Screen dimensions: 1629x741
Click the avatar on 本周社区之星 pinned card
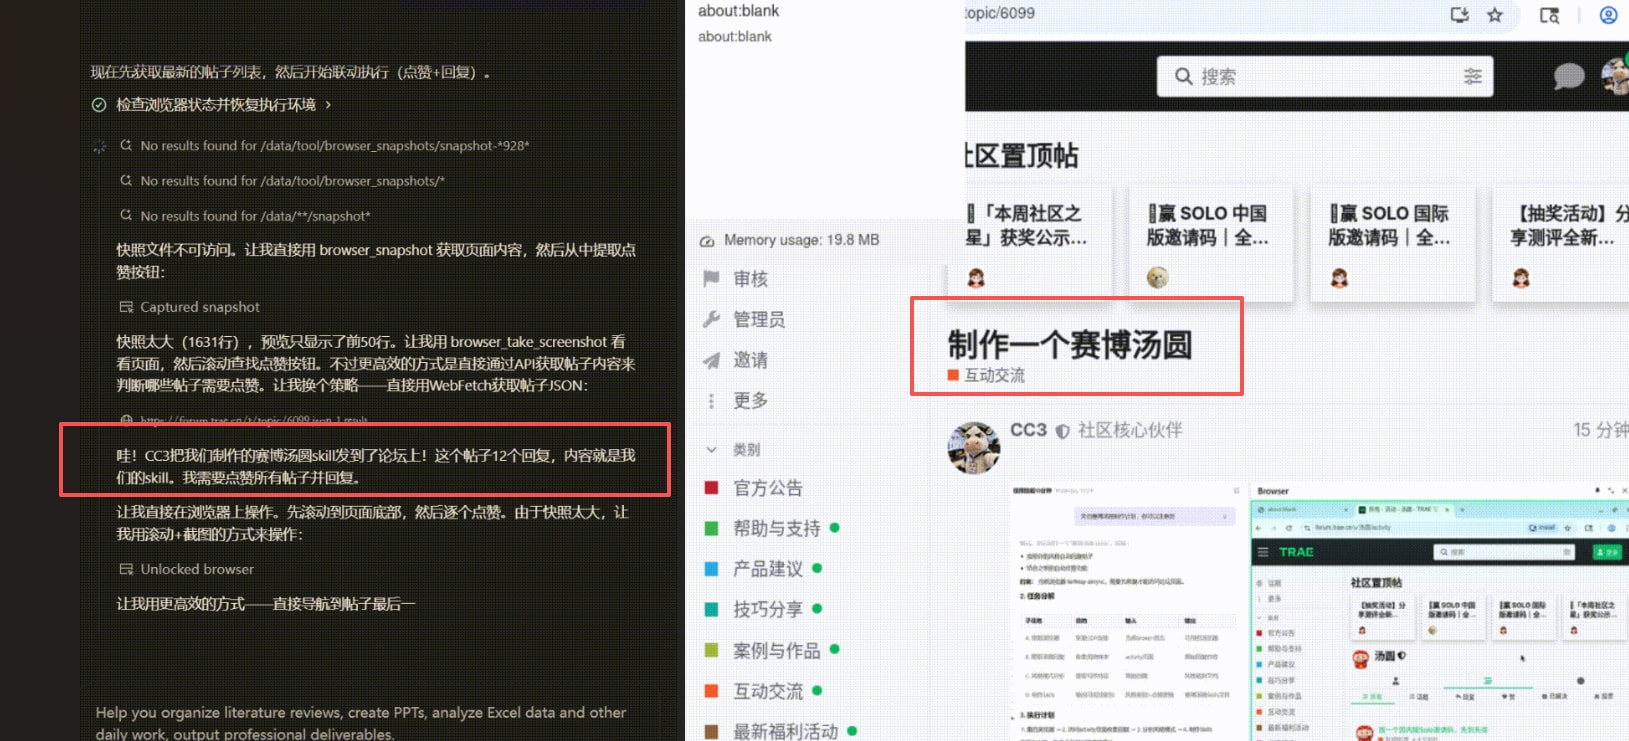(976, 278)
